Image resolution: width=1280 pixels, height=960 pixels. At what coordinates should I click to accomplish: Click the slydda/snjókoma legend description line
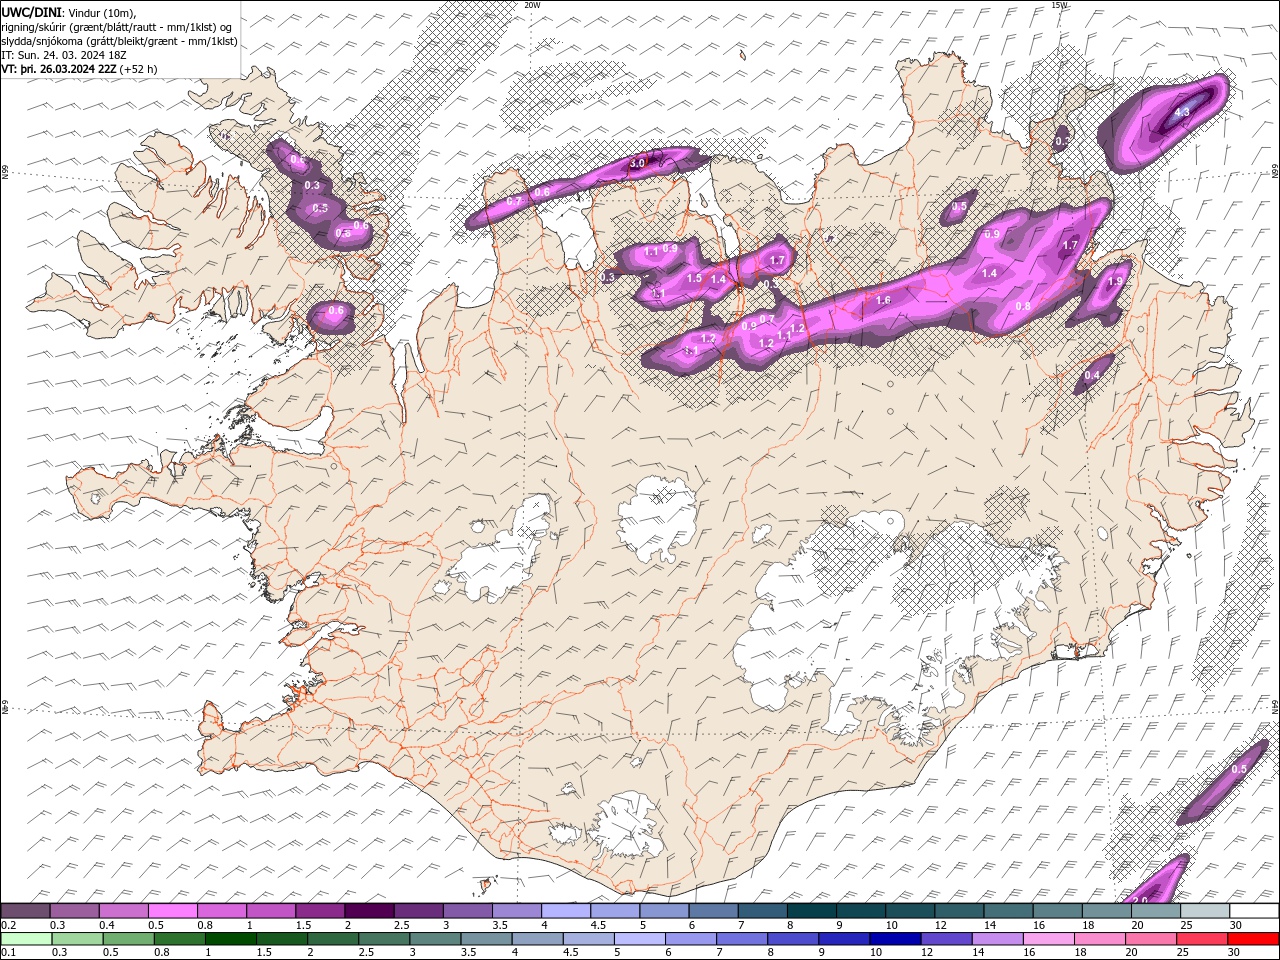click(120, 41)
